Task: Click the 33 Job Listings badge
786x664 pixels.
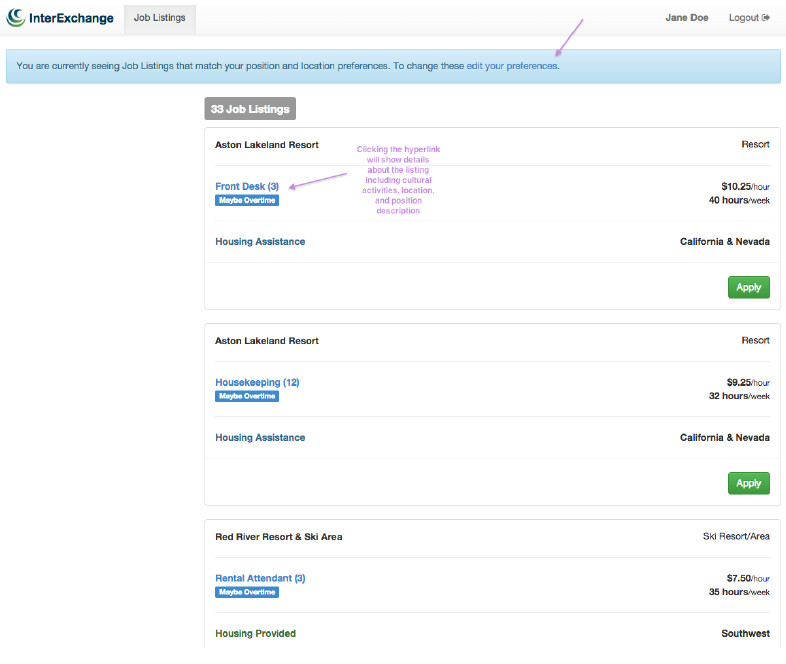Action: [x=250, y=109]
